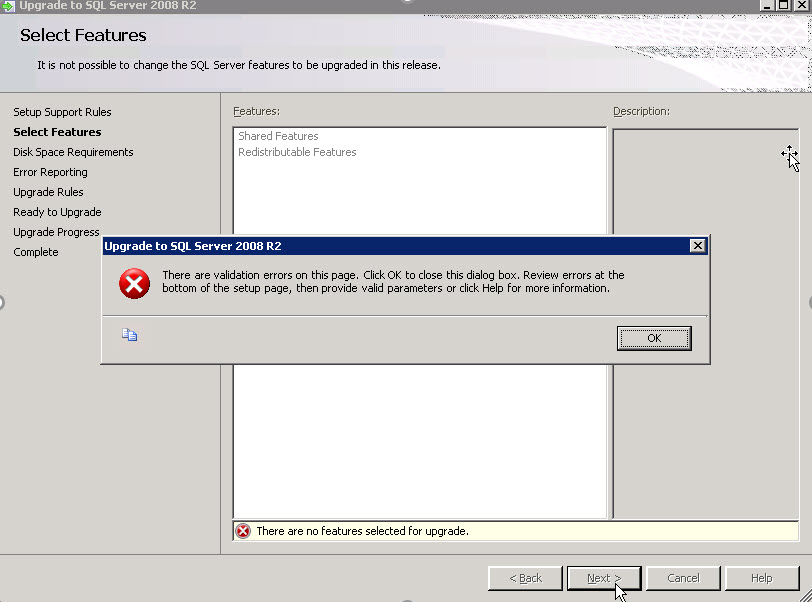
Task: Go to previous page with < Back button
Action: click(x=525, y=578)
